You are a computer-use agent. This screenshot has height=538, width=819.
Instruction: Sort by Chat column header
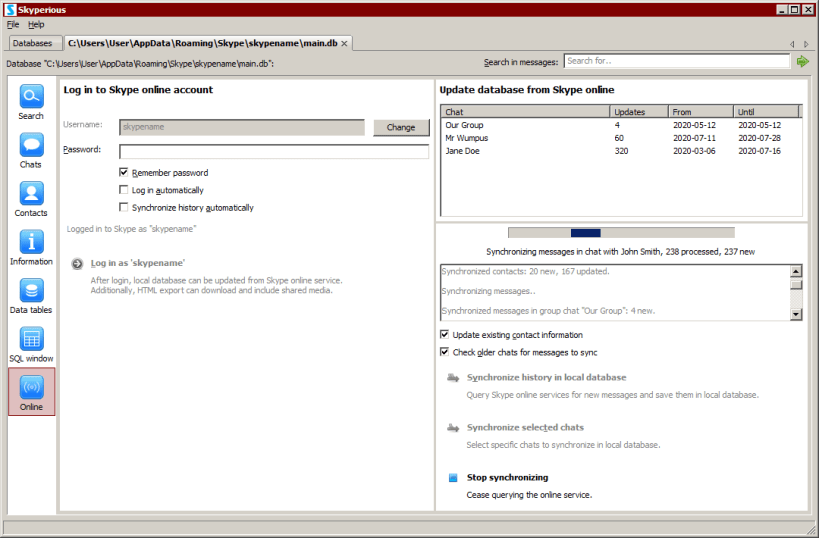[x=525, y=112]
